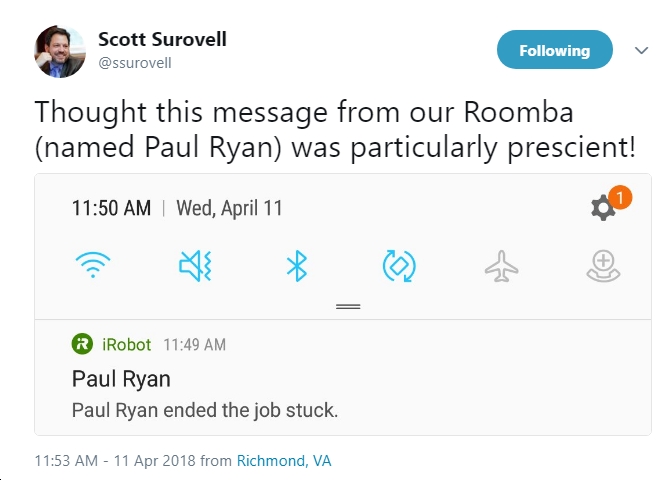Open the Richmond, VA location link
Viewport: 671px width, 480px height.
284,461
